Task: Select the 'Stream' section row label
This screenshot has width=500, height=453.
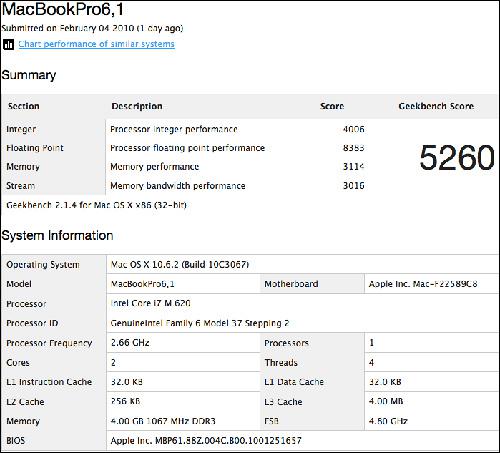Action: (20, 185)
